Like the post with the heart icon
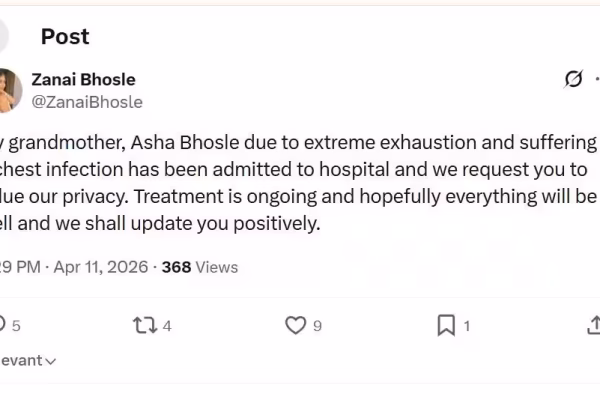Image resolution: width=600 pixels, height=400 pixels. point(295,325)
